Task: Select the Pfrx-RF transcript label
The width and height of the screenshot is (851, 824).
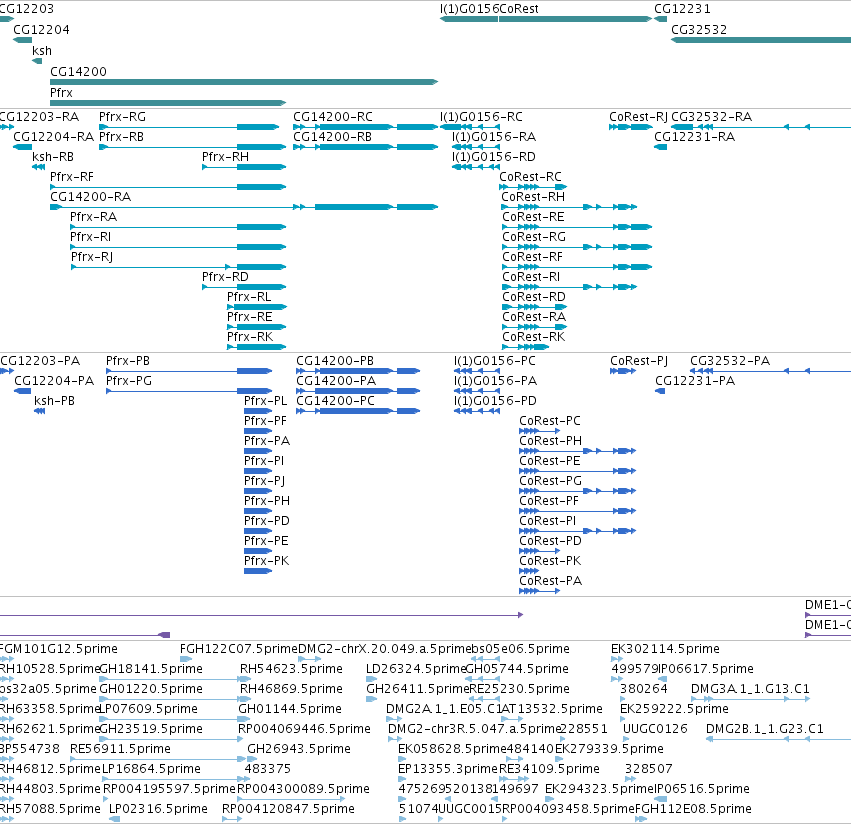Action: point(72,177)
